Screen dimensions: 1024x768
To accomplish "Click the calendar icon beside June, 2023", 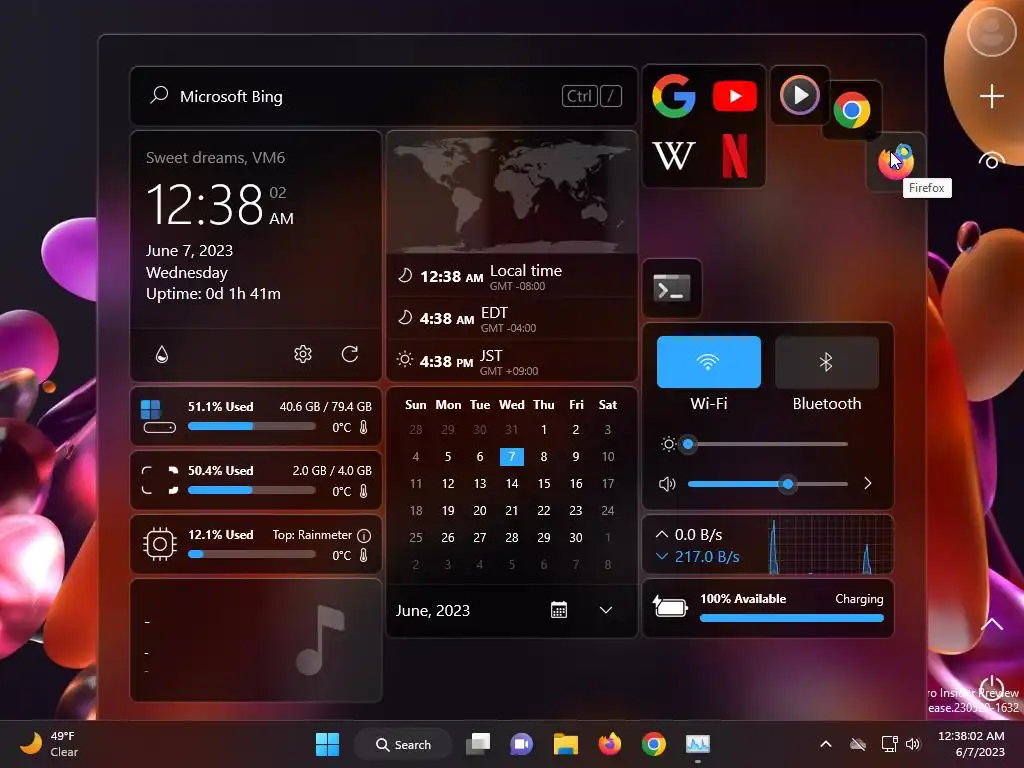I will tap(559, 610).
